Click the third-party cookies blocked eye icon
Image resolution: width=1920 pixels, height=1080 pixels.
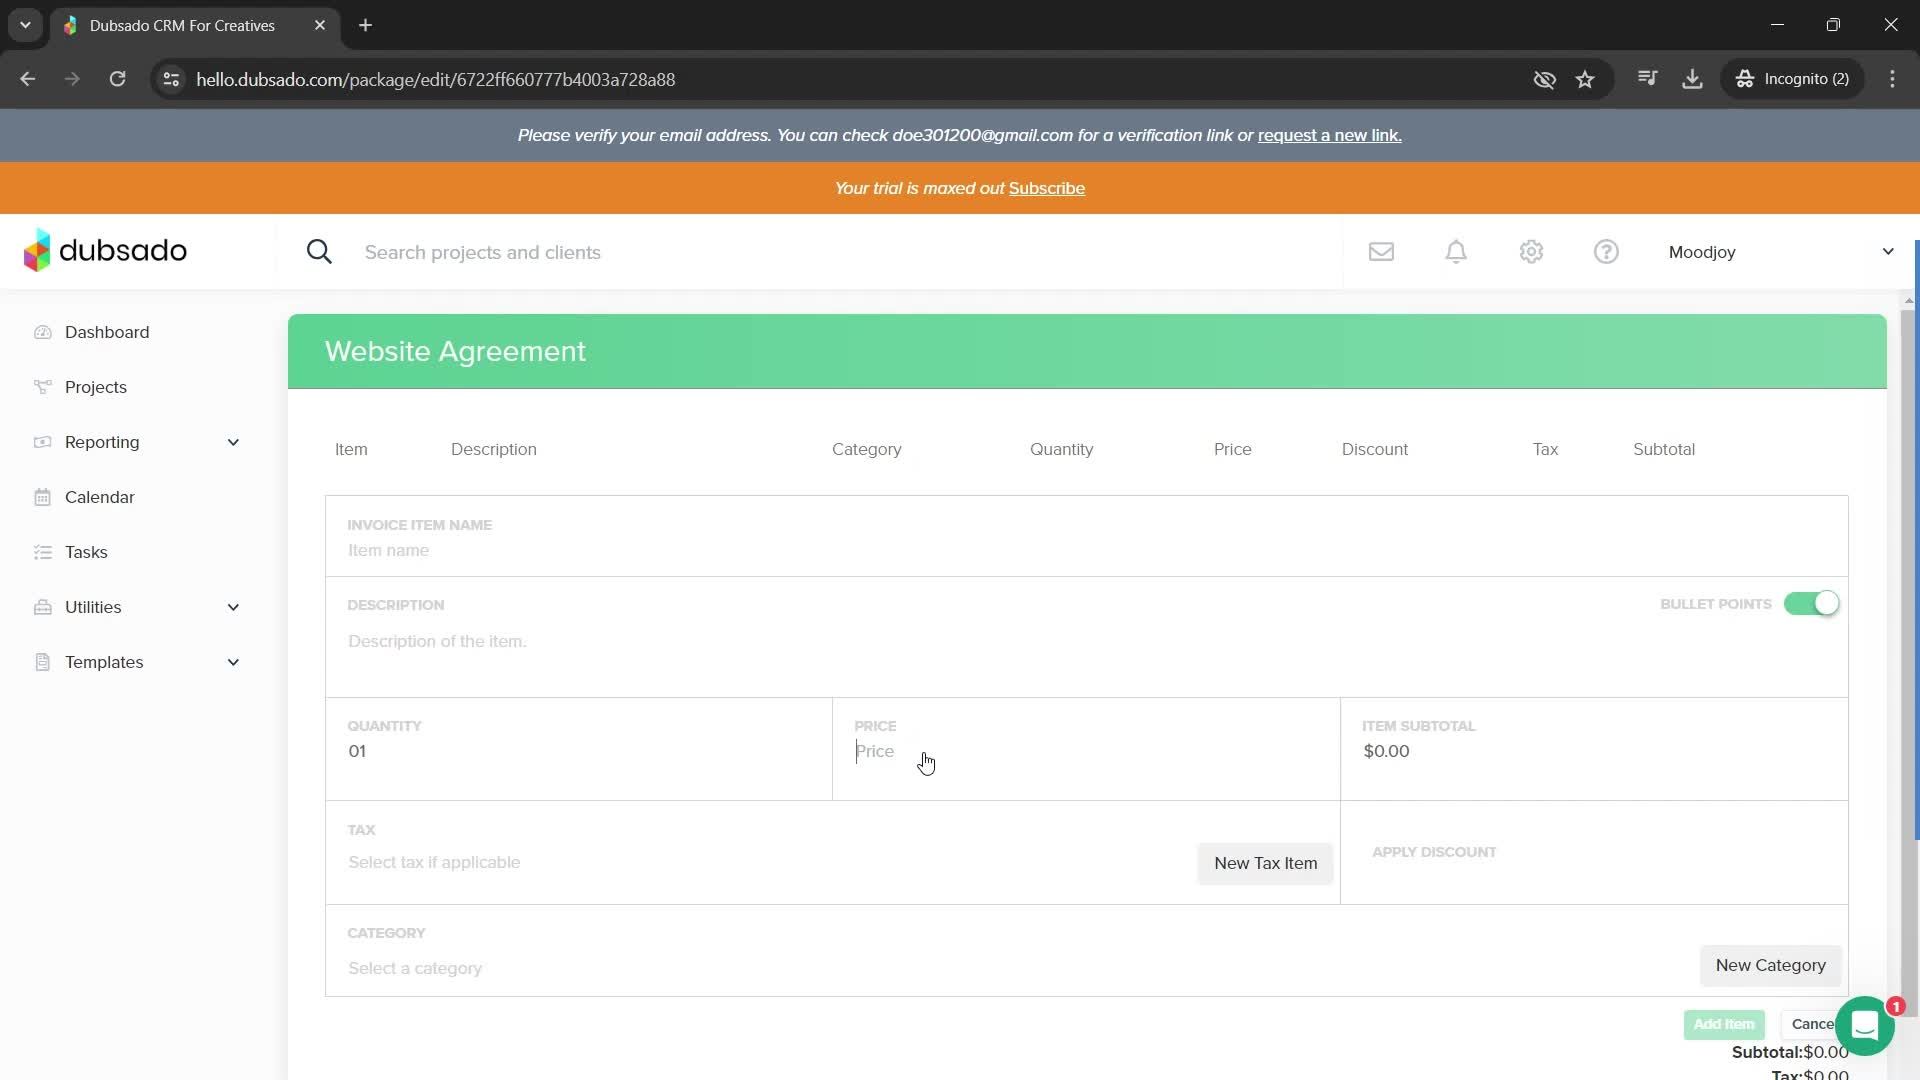pos(1544,79)
